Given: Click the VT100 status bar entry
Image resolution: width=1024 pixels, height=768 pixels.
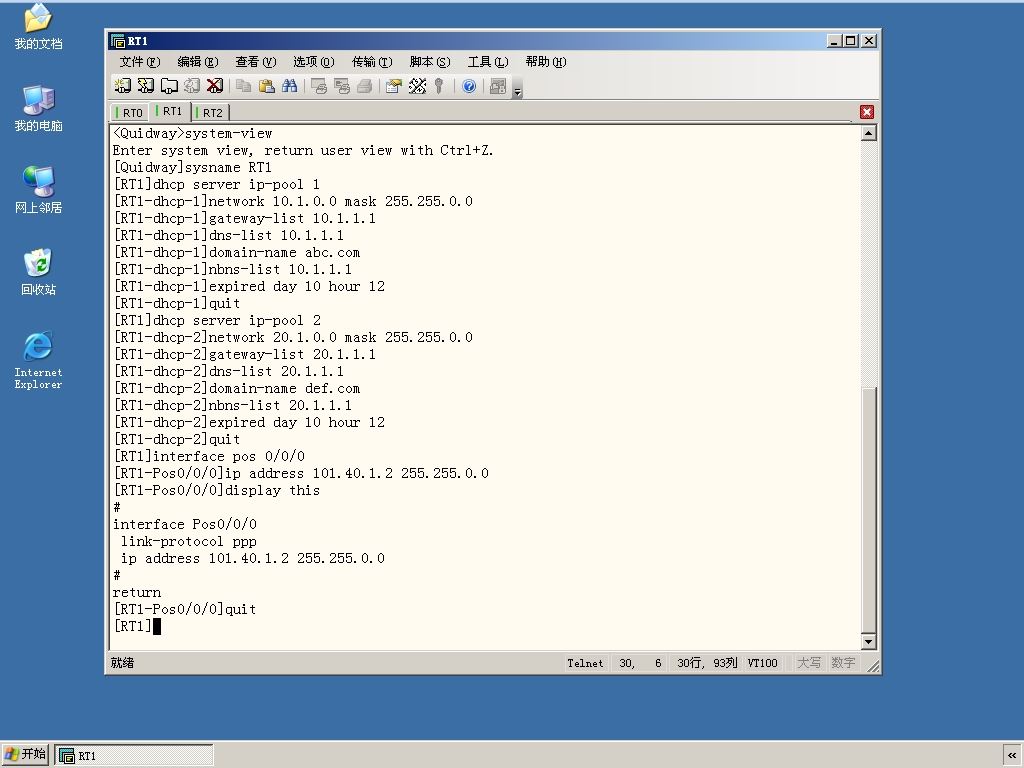Looking at the screenshot, I should [x=763, y=663].
